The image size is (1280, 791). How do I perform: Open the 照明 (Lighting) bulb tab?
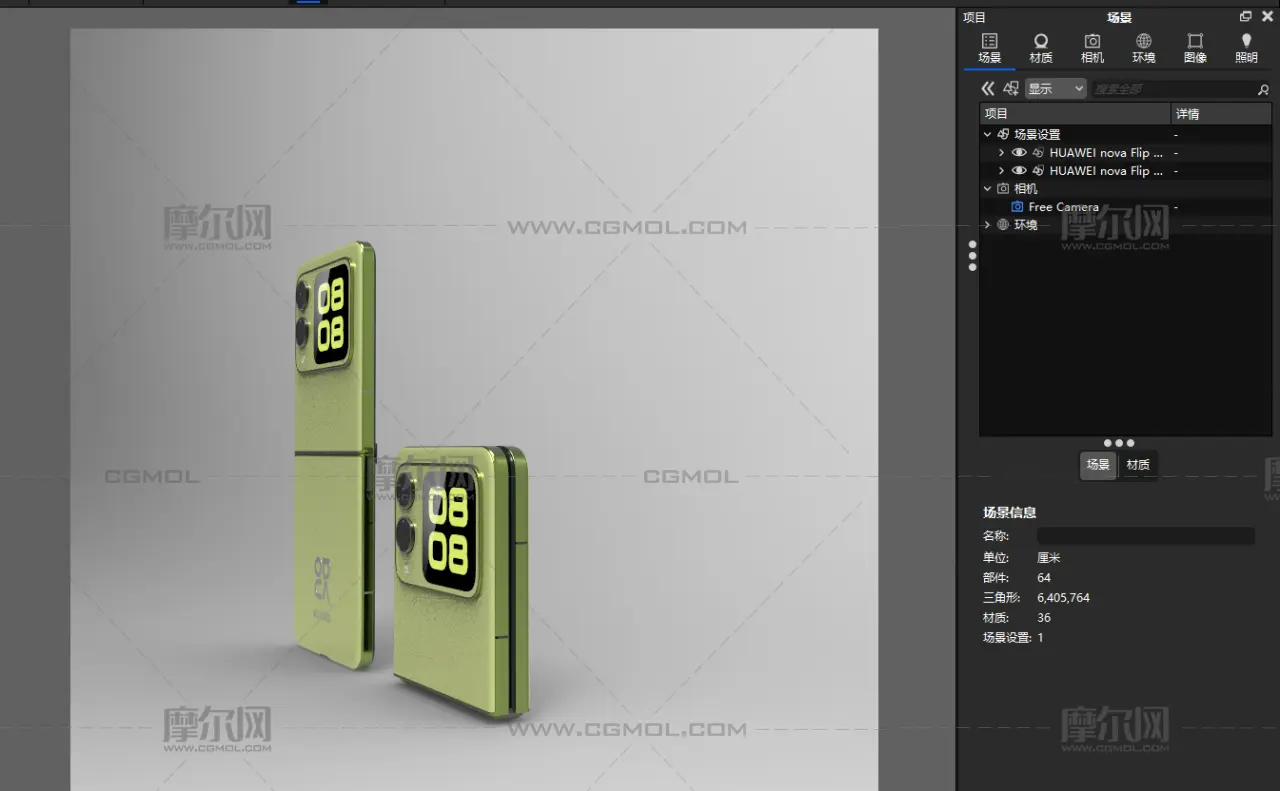(x=1246, y=47)
